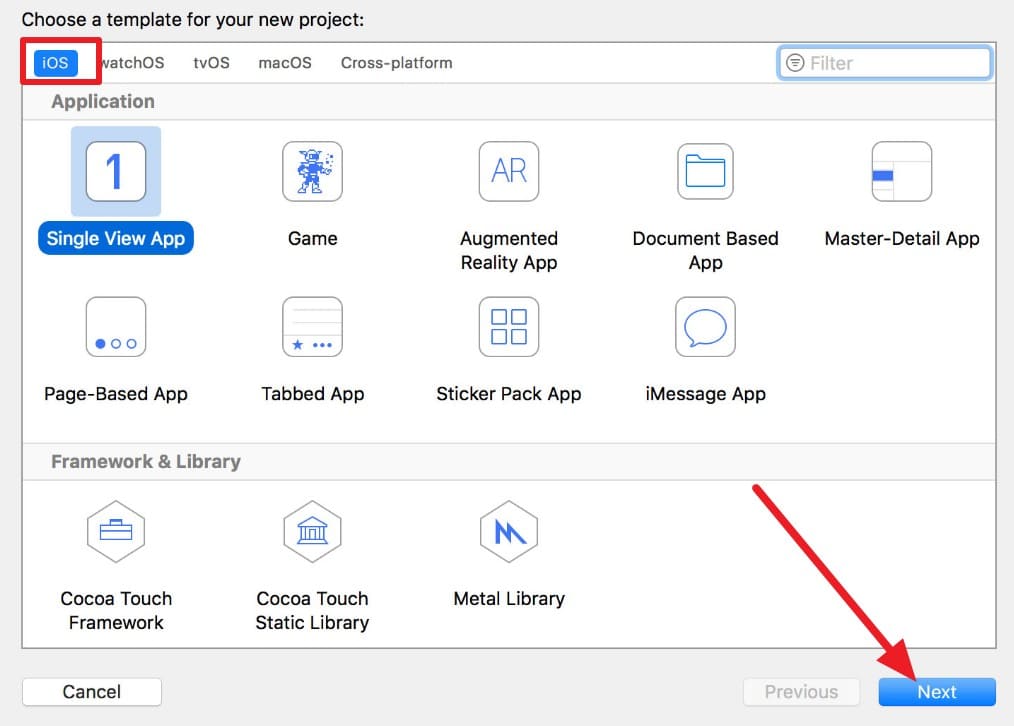
Task: Show the macOS templates tab
Action: click(285, 63)
